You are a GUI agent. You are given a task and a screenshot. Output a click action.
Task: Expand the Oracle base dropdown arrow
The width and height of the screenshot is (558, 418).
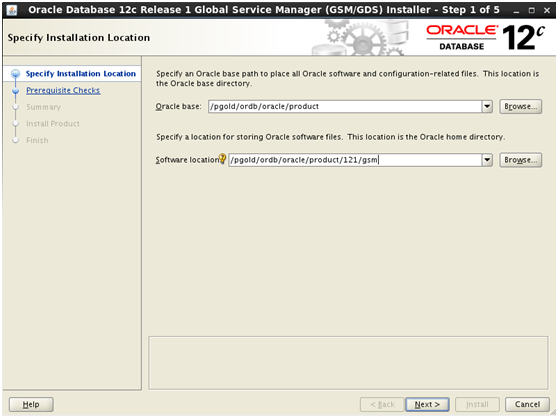point(487,106)
